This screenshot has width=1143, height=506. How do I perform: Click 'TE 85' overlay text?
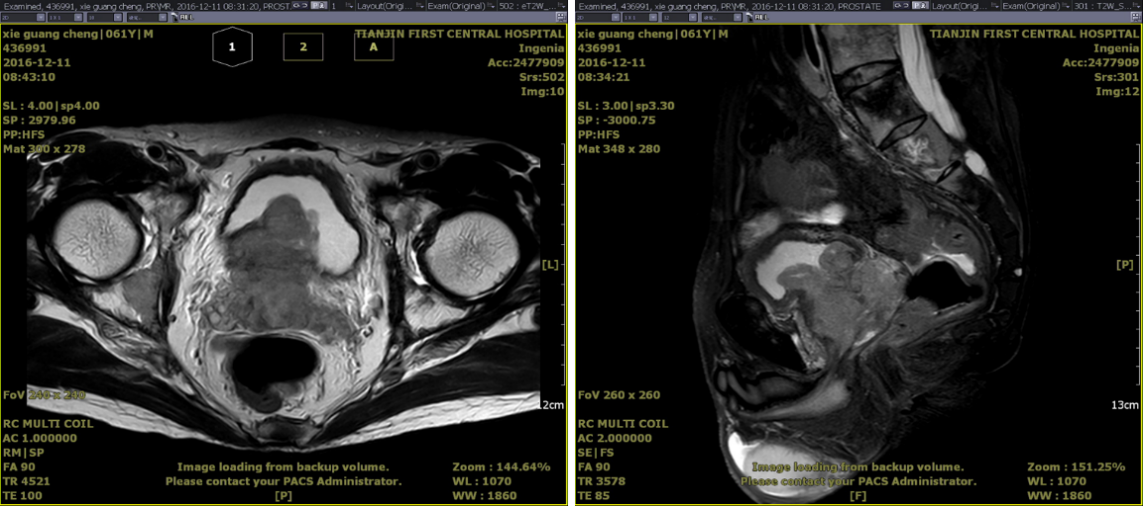[x=595, y=496]
